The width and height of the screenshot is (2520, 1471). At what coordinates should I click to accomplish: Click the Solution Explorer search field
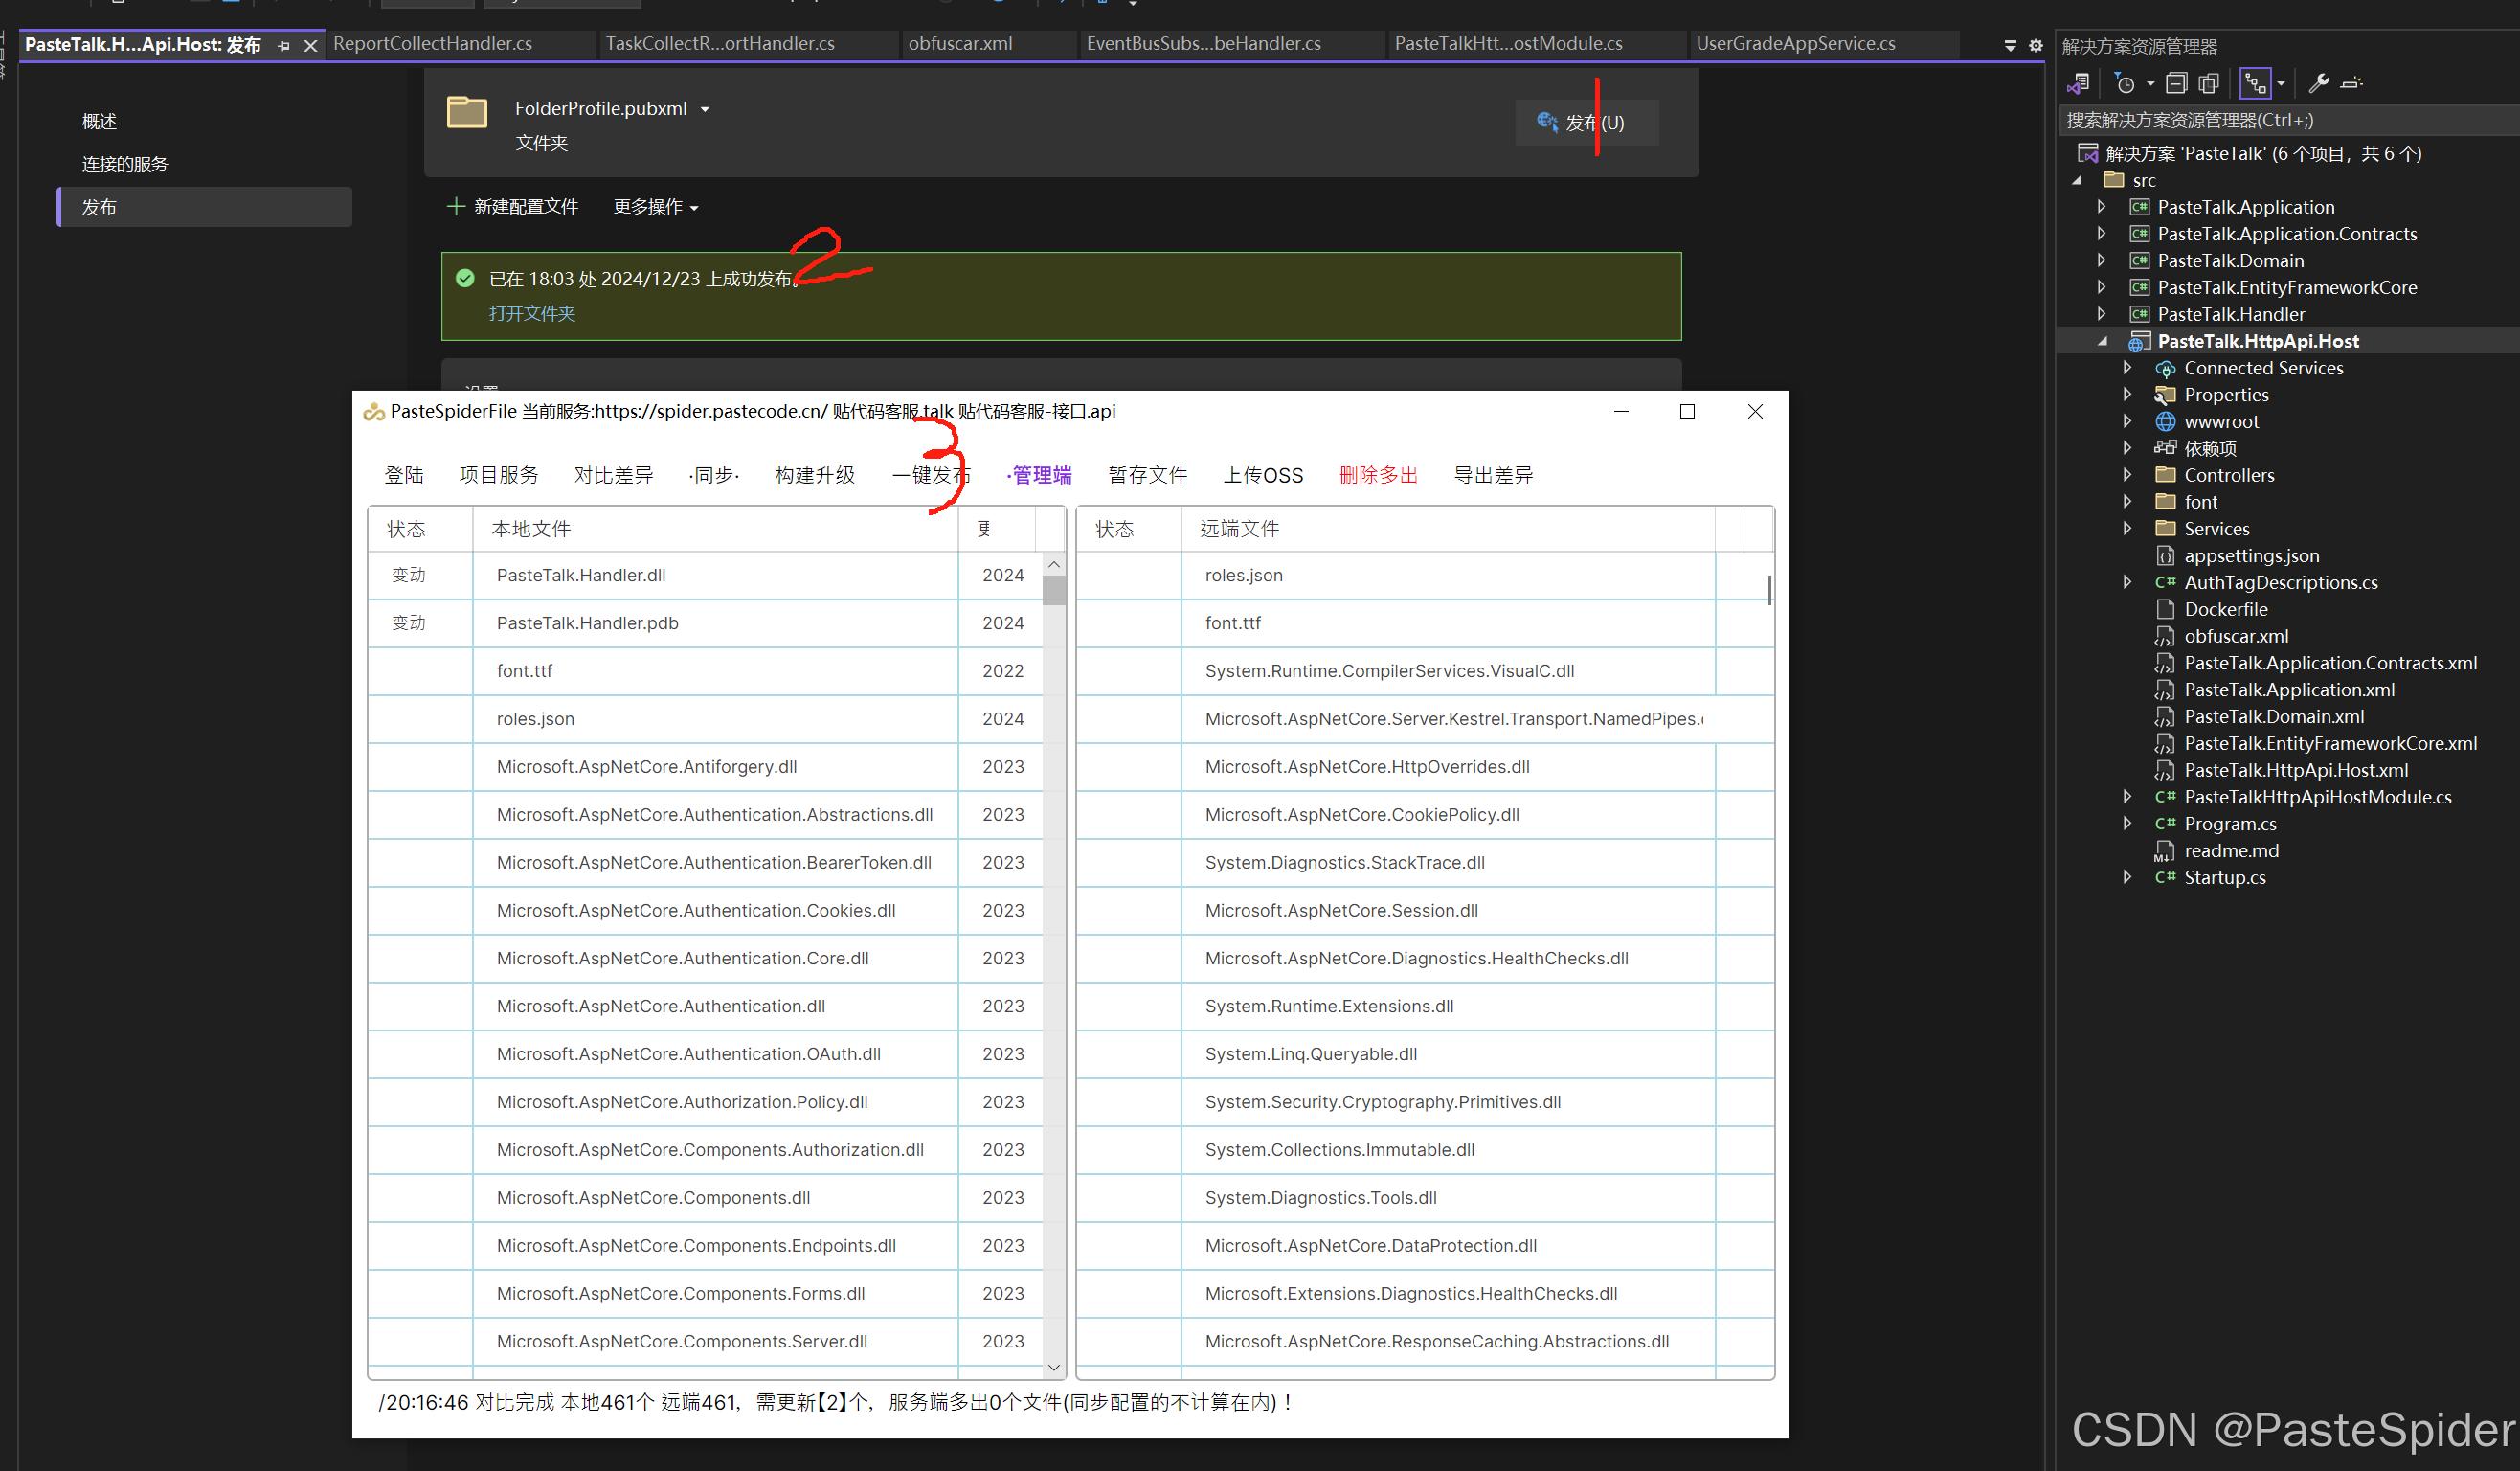2288,120
